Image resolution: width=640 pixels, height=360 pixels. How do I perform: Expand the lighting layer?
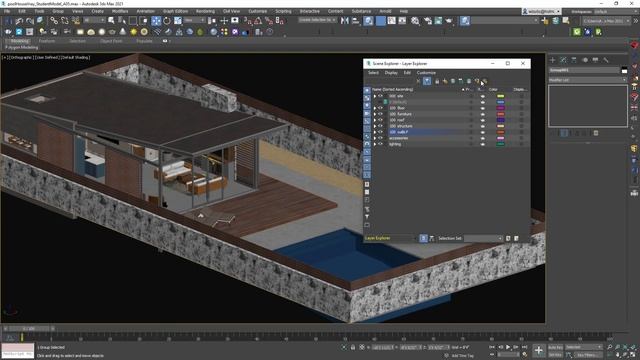click(375, 144)
